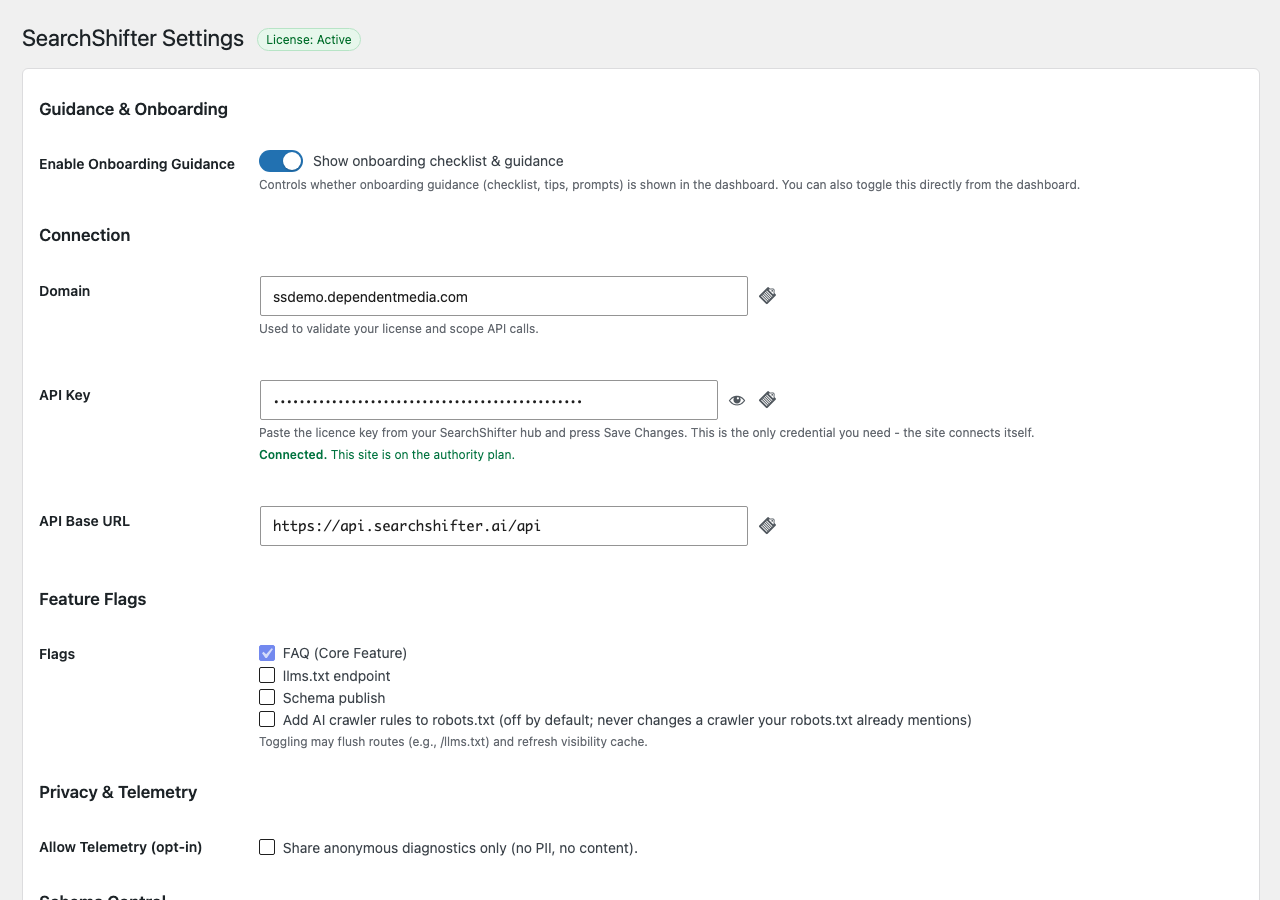Click the clipboard icon beside the Domain field

pos(767,296)
